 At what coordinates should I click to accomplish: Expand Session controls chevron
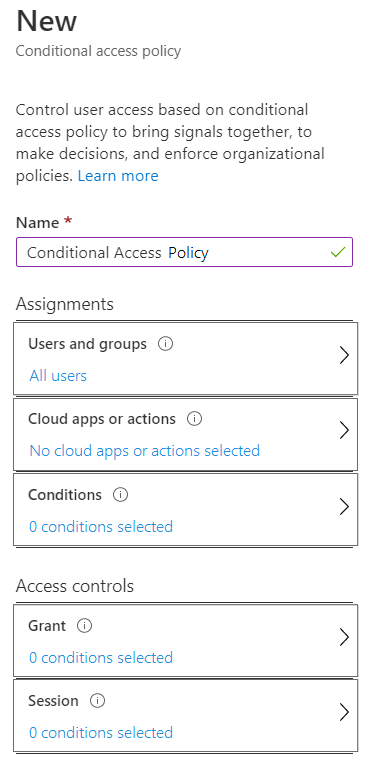tap(344, 713)
